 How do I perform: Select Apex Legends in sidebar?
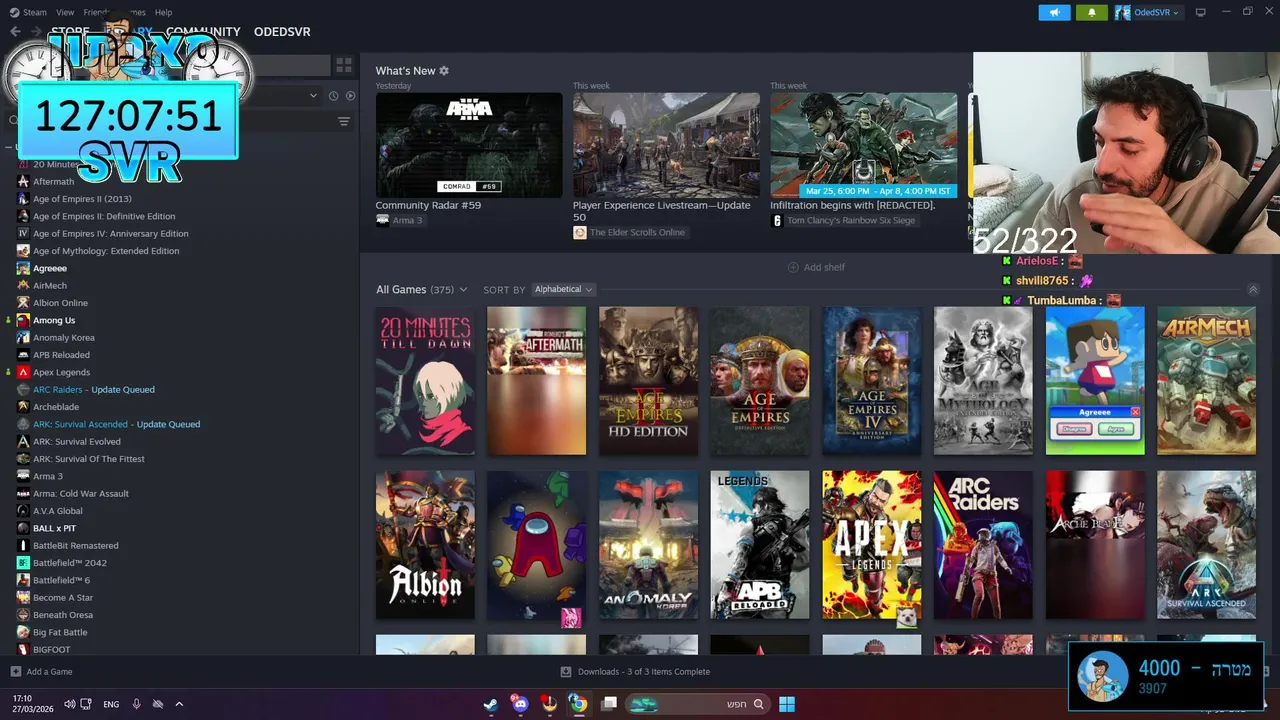tap(61, 372)
